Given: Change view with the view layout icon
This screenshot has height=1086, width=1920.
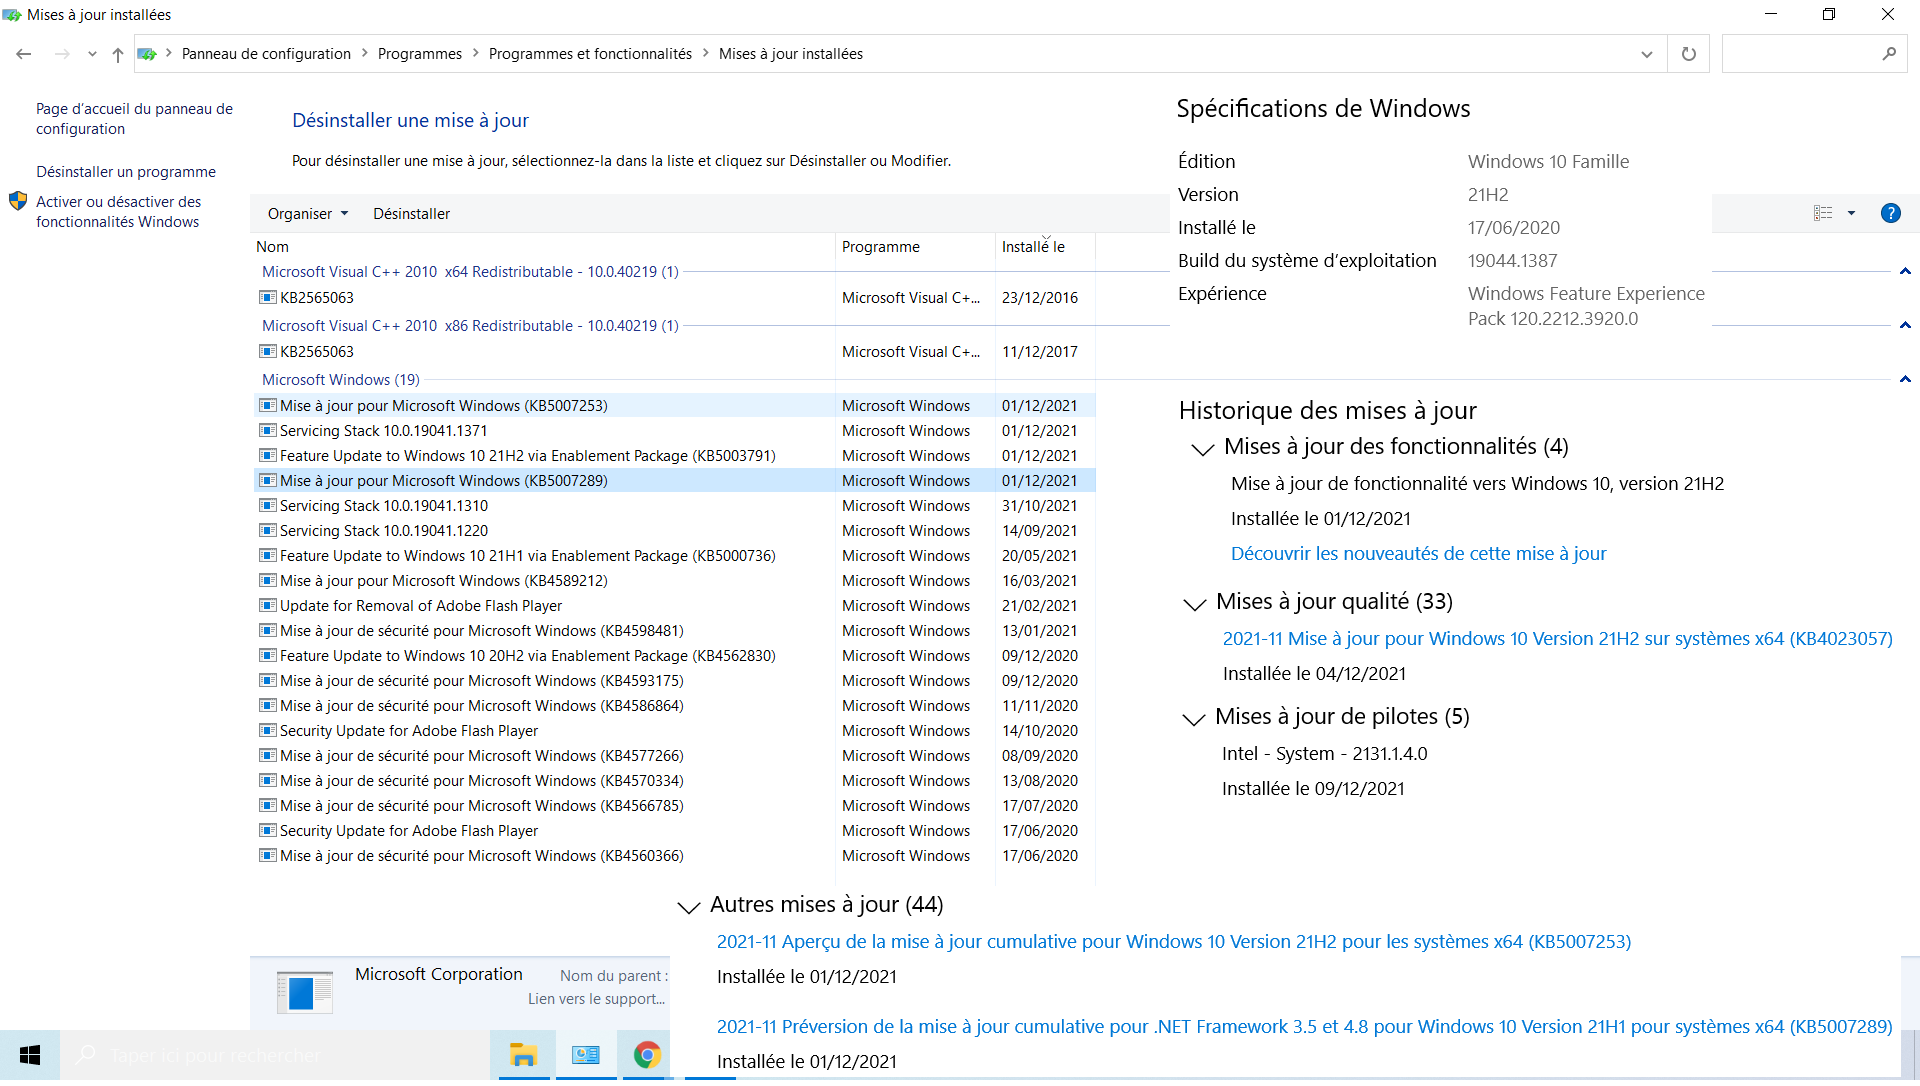Looking at the screenshot, I should pyautogui.click(x=1823, y=213).
